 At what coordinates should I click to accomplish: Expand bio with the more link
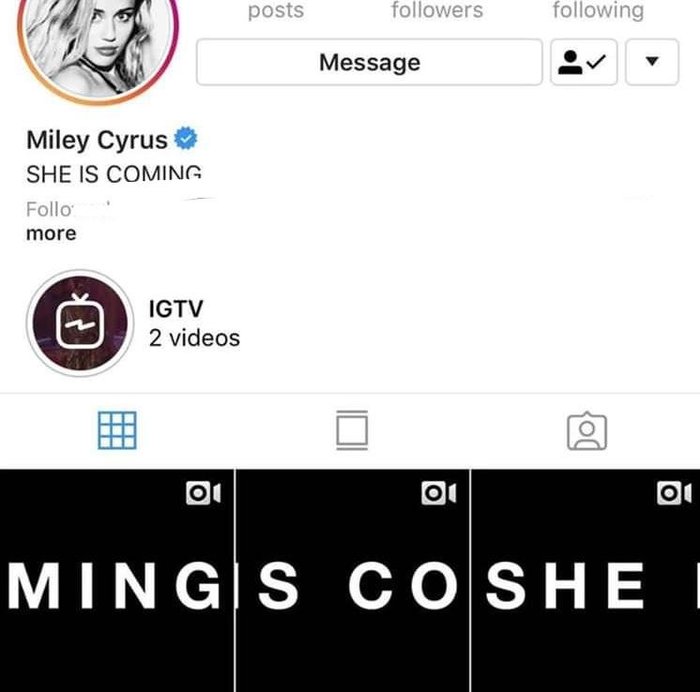[51, 233]
